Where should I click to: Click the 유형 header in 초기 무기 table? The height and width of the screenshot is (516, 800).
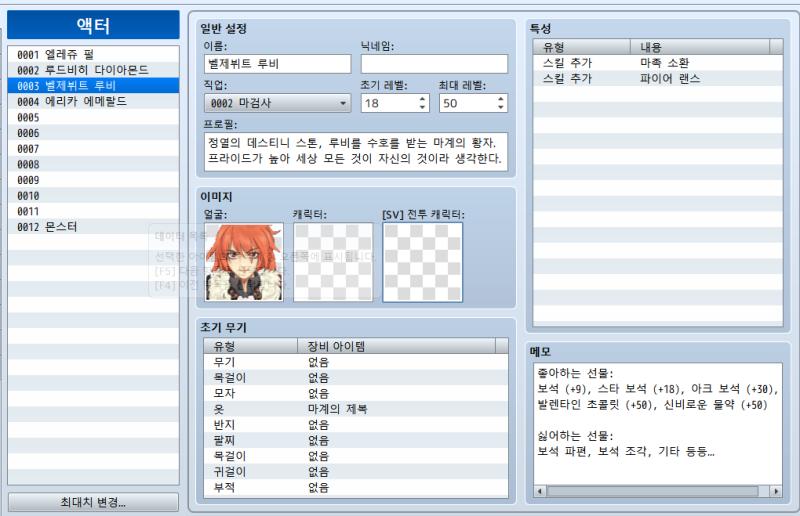tap(251, 346)
